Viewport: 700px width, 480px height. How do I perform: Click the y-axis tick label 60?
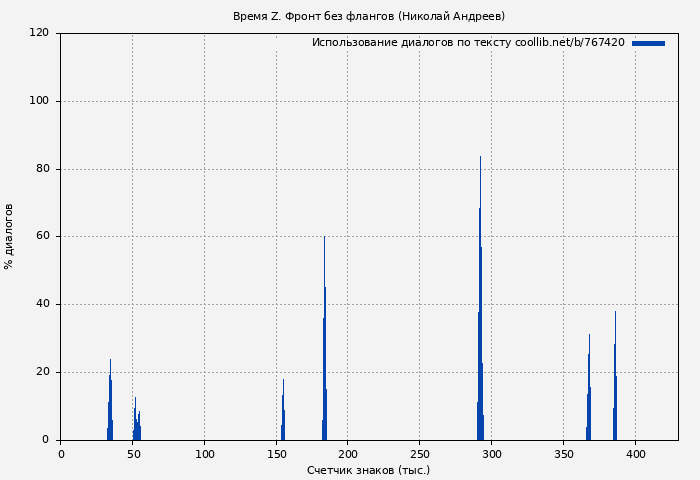coord(42,236)
